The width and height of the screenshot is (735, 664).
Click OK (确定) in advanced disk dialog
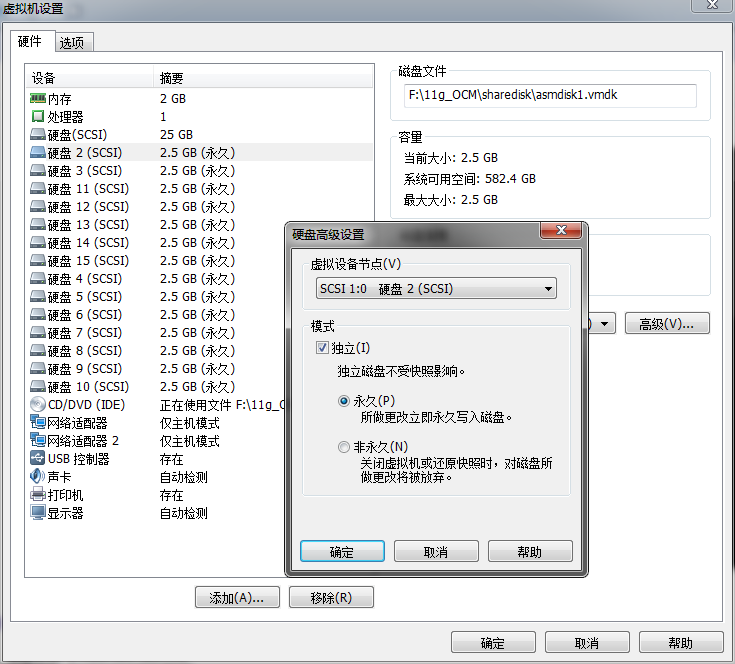pyautogui.click(x=342, y=552)
